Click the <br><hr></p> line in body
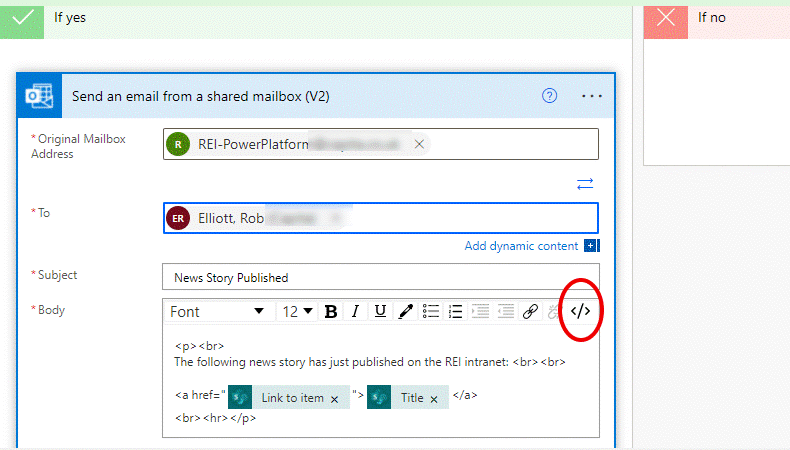This screenshot has width=790, height=450. (215, 418)
